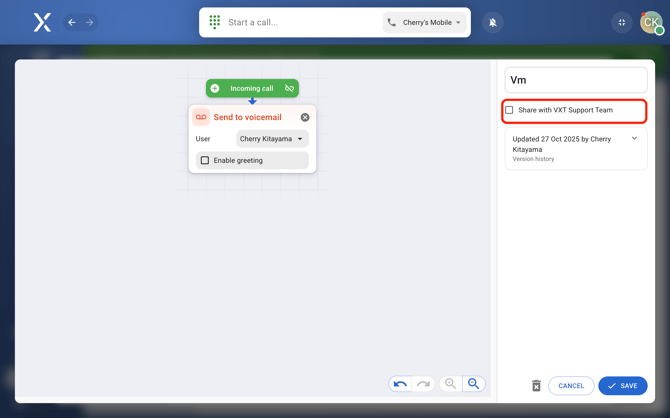This screenshot has width=670, height=418.
Task: Open the CK profile avatar
Action: pyautogui.click(x=651, y=22)
